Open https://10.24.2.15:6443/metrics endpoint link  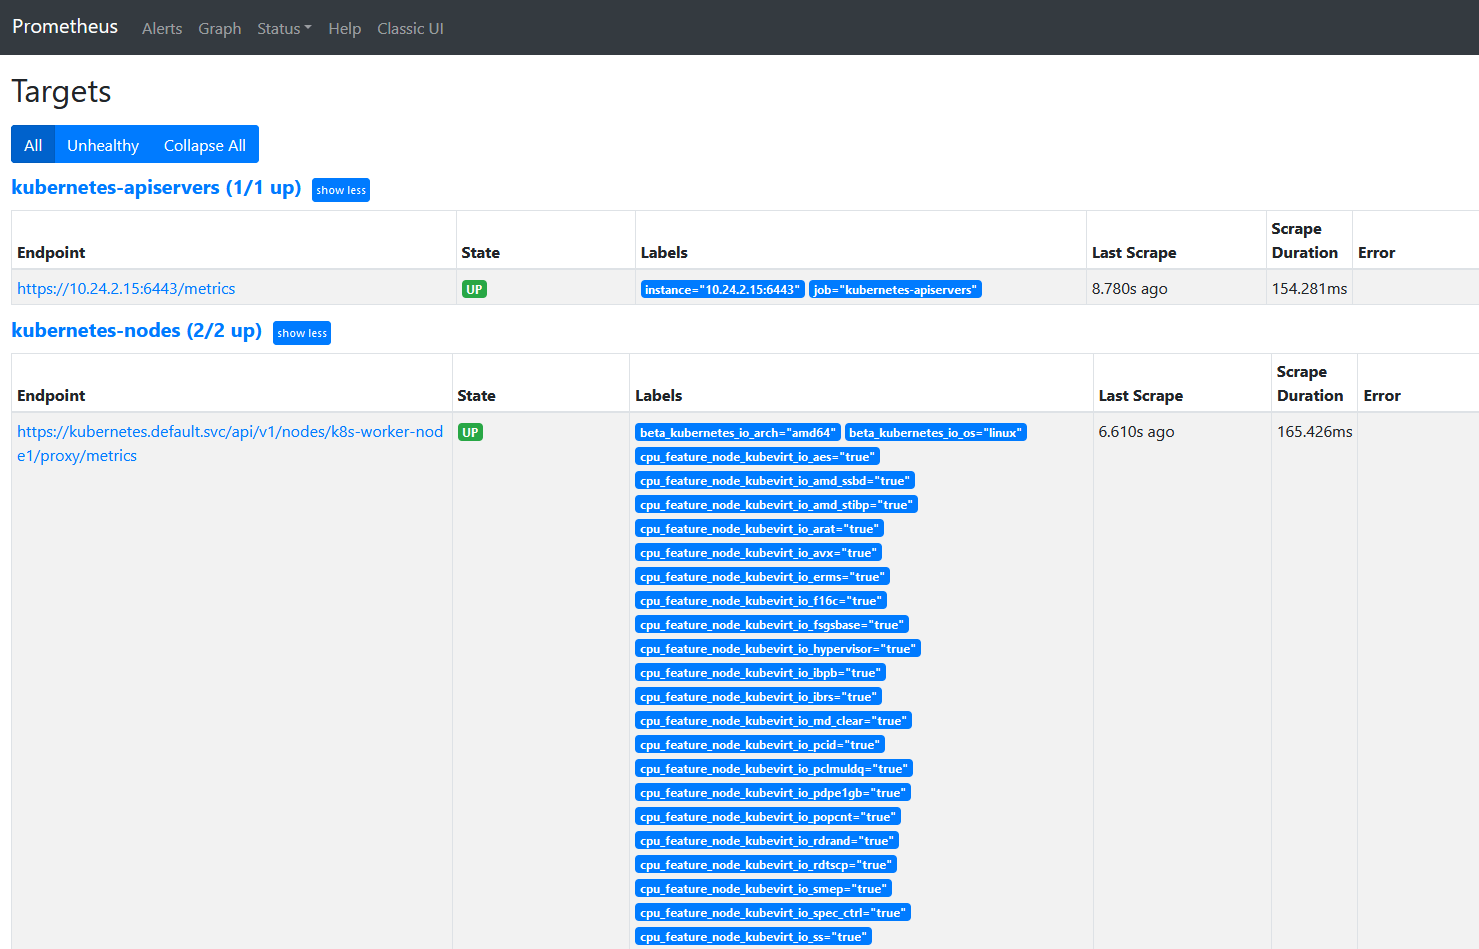coord(126,288)
